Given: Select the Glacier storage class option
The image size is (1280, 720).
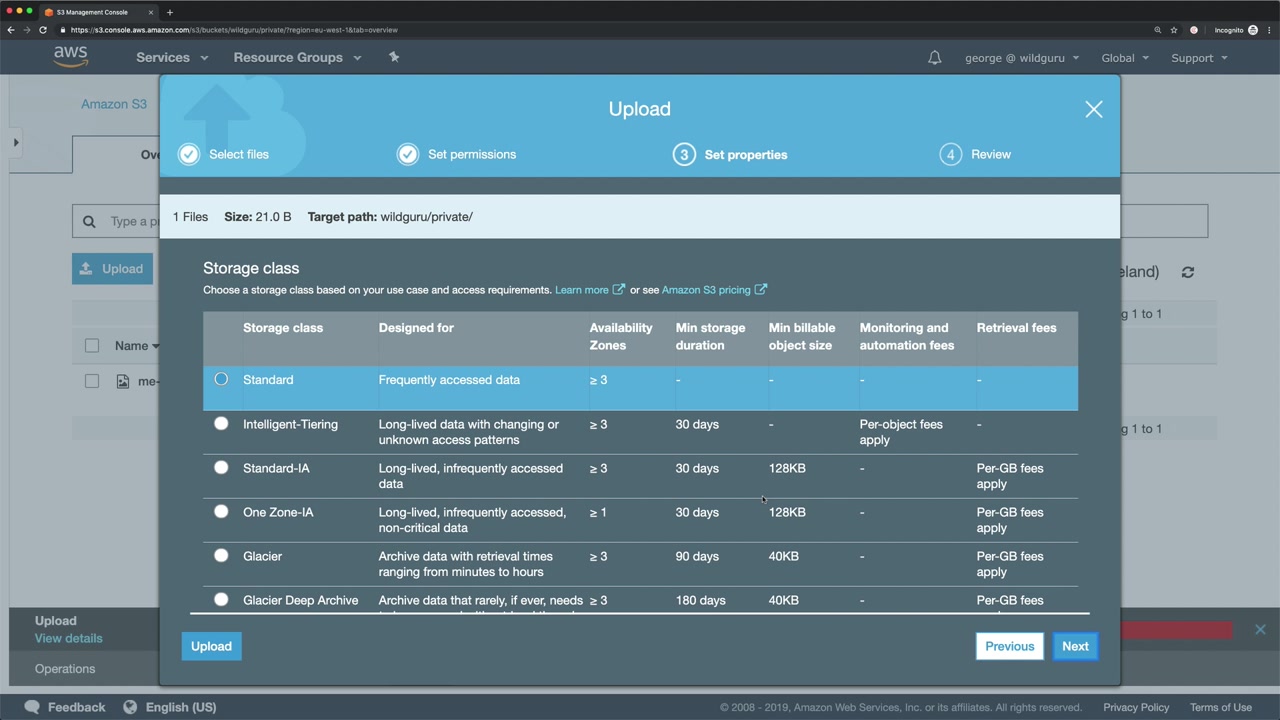Looking at the screenshot, I should tap(221, 555).
